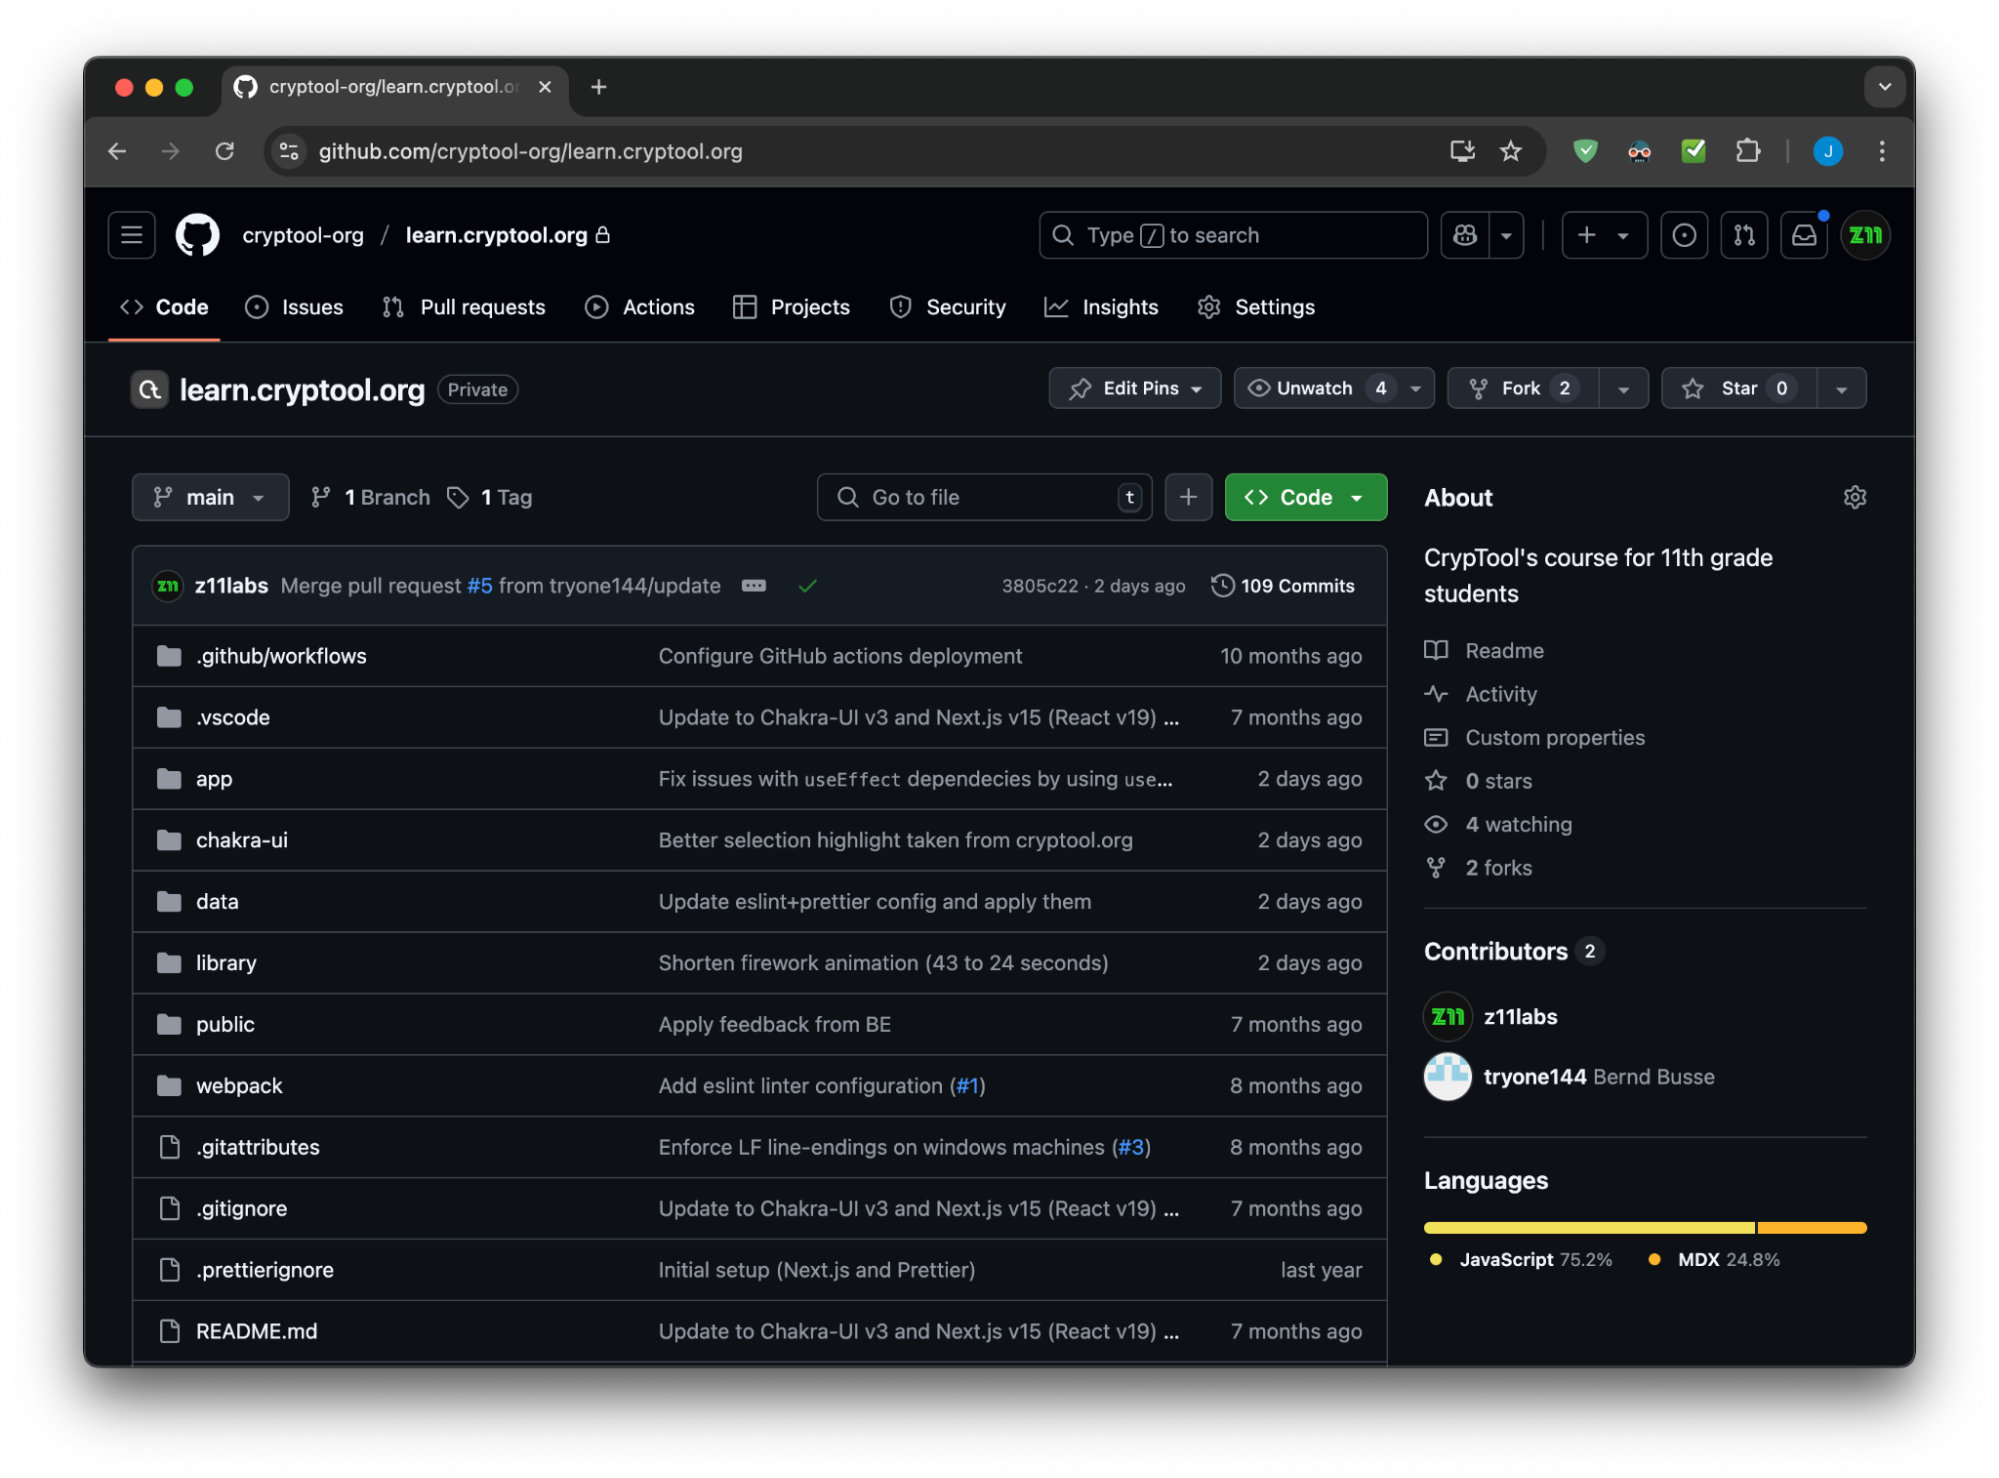Screen dimensions: 1999x1478
Task: Bookmark this page with star icon
Action: click(x=1510, y=151)
